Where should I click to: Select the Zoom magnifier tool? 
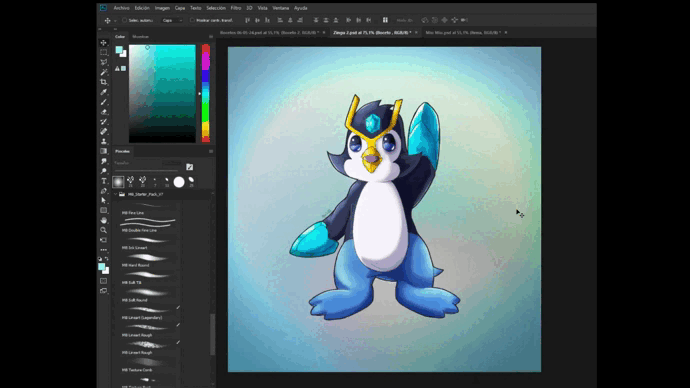coord(103,230)
